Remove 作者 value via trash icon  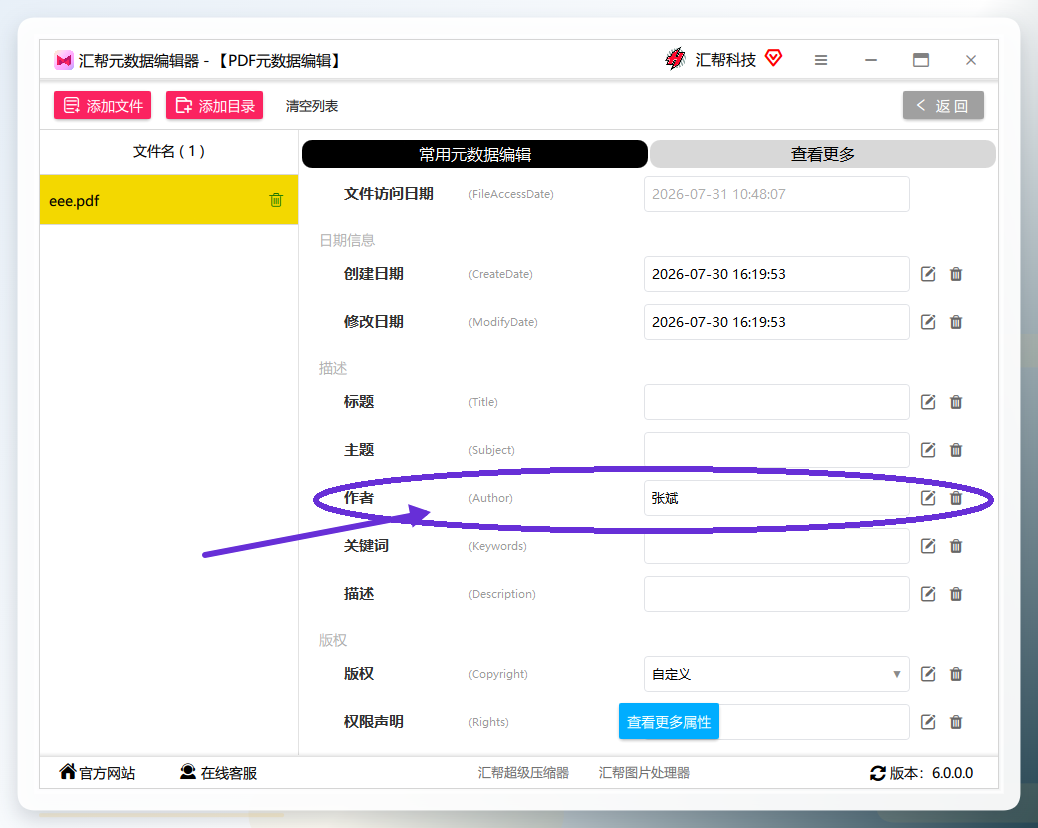[956, 498]
